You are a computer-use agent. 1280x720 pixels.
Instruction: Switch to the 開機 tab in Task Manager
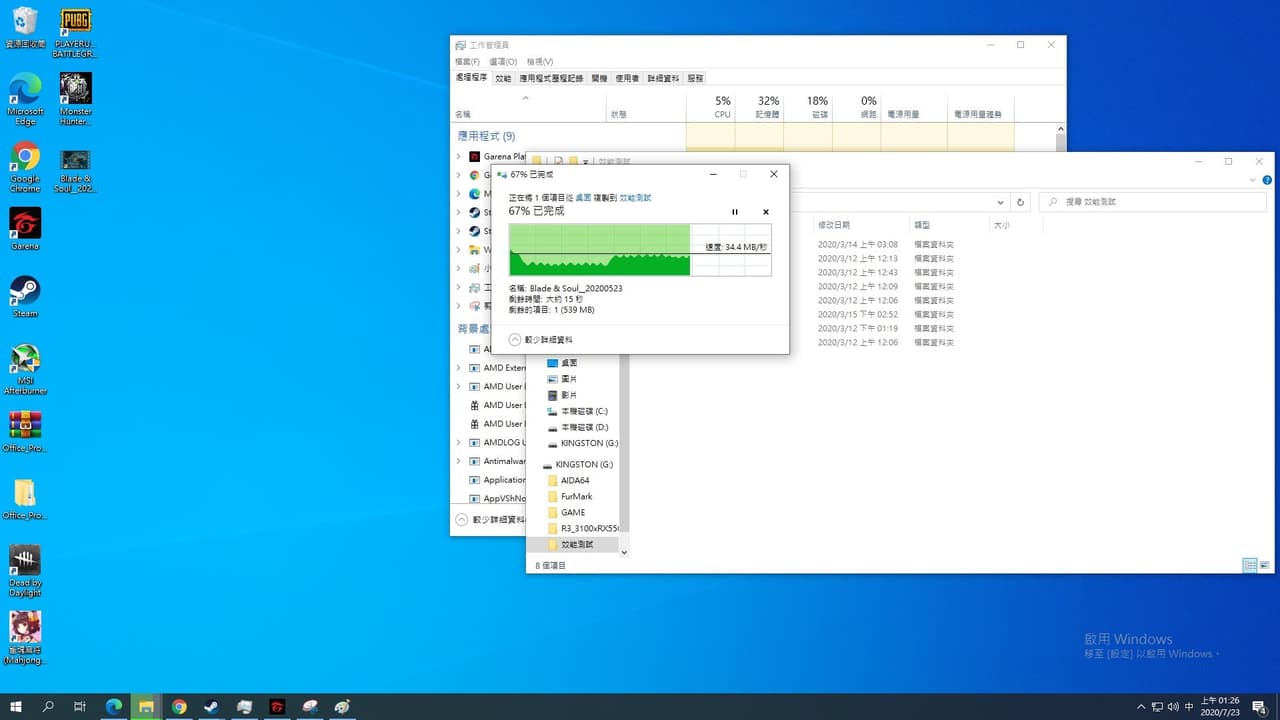coord(599,78)
